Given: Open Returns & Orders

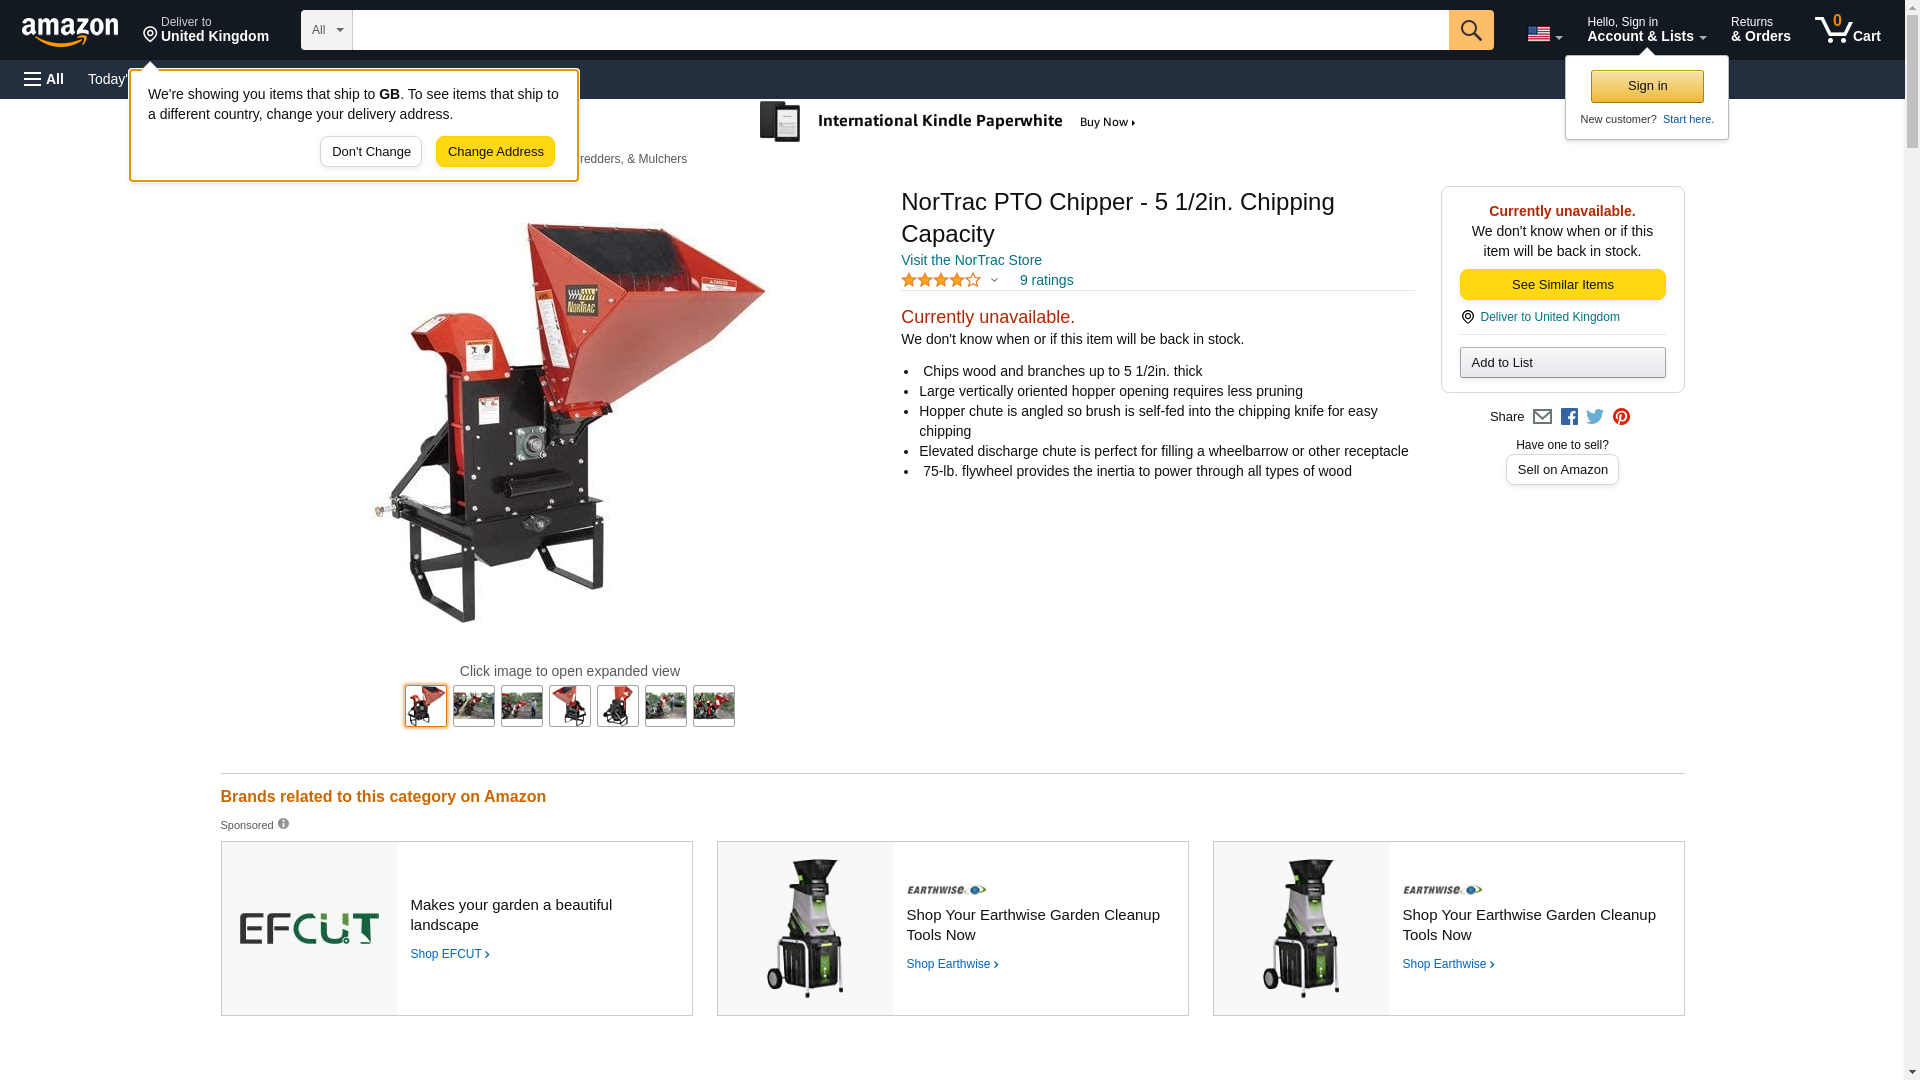Looking at the screenshot, I should coord(1760,29).
